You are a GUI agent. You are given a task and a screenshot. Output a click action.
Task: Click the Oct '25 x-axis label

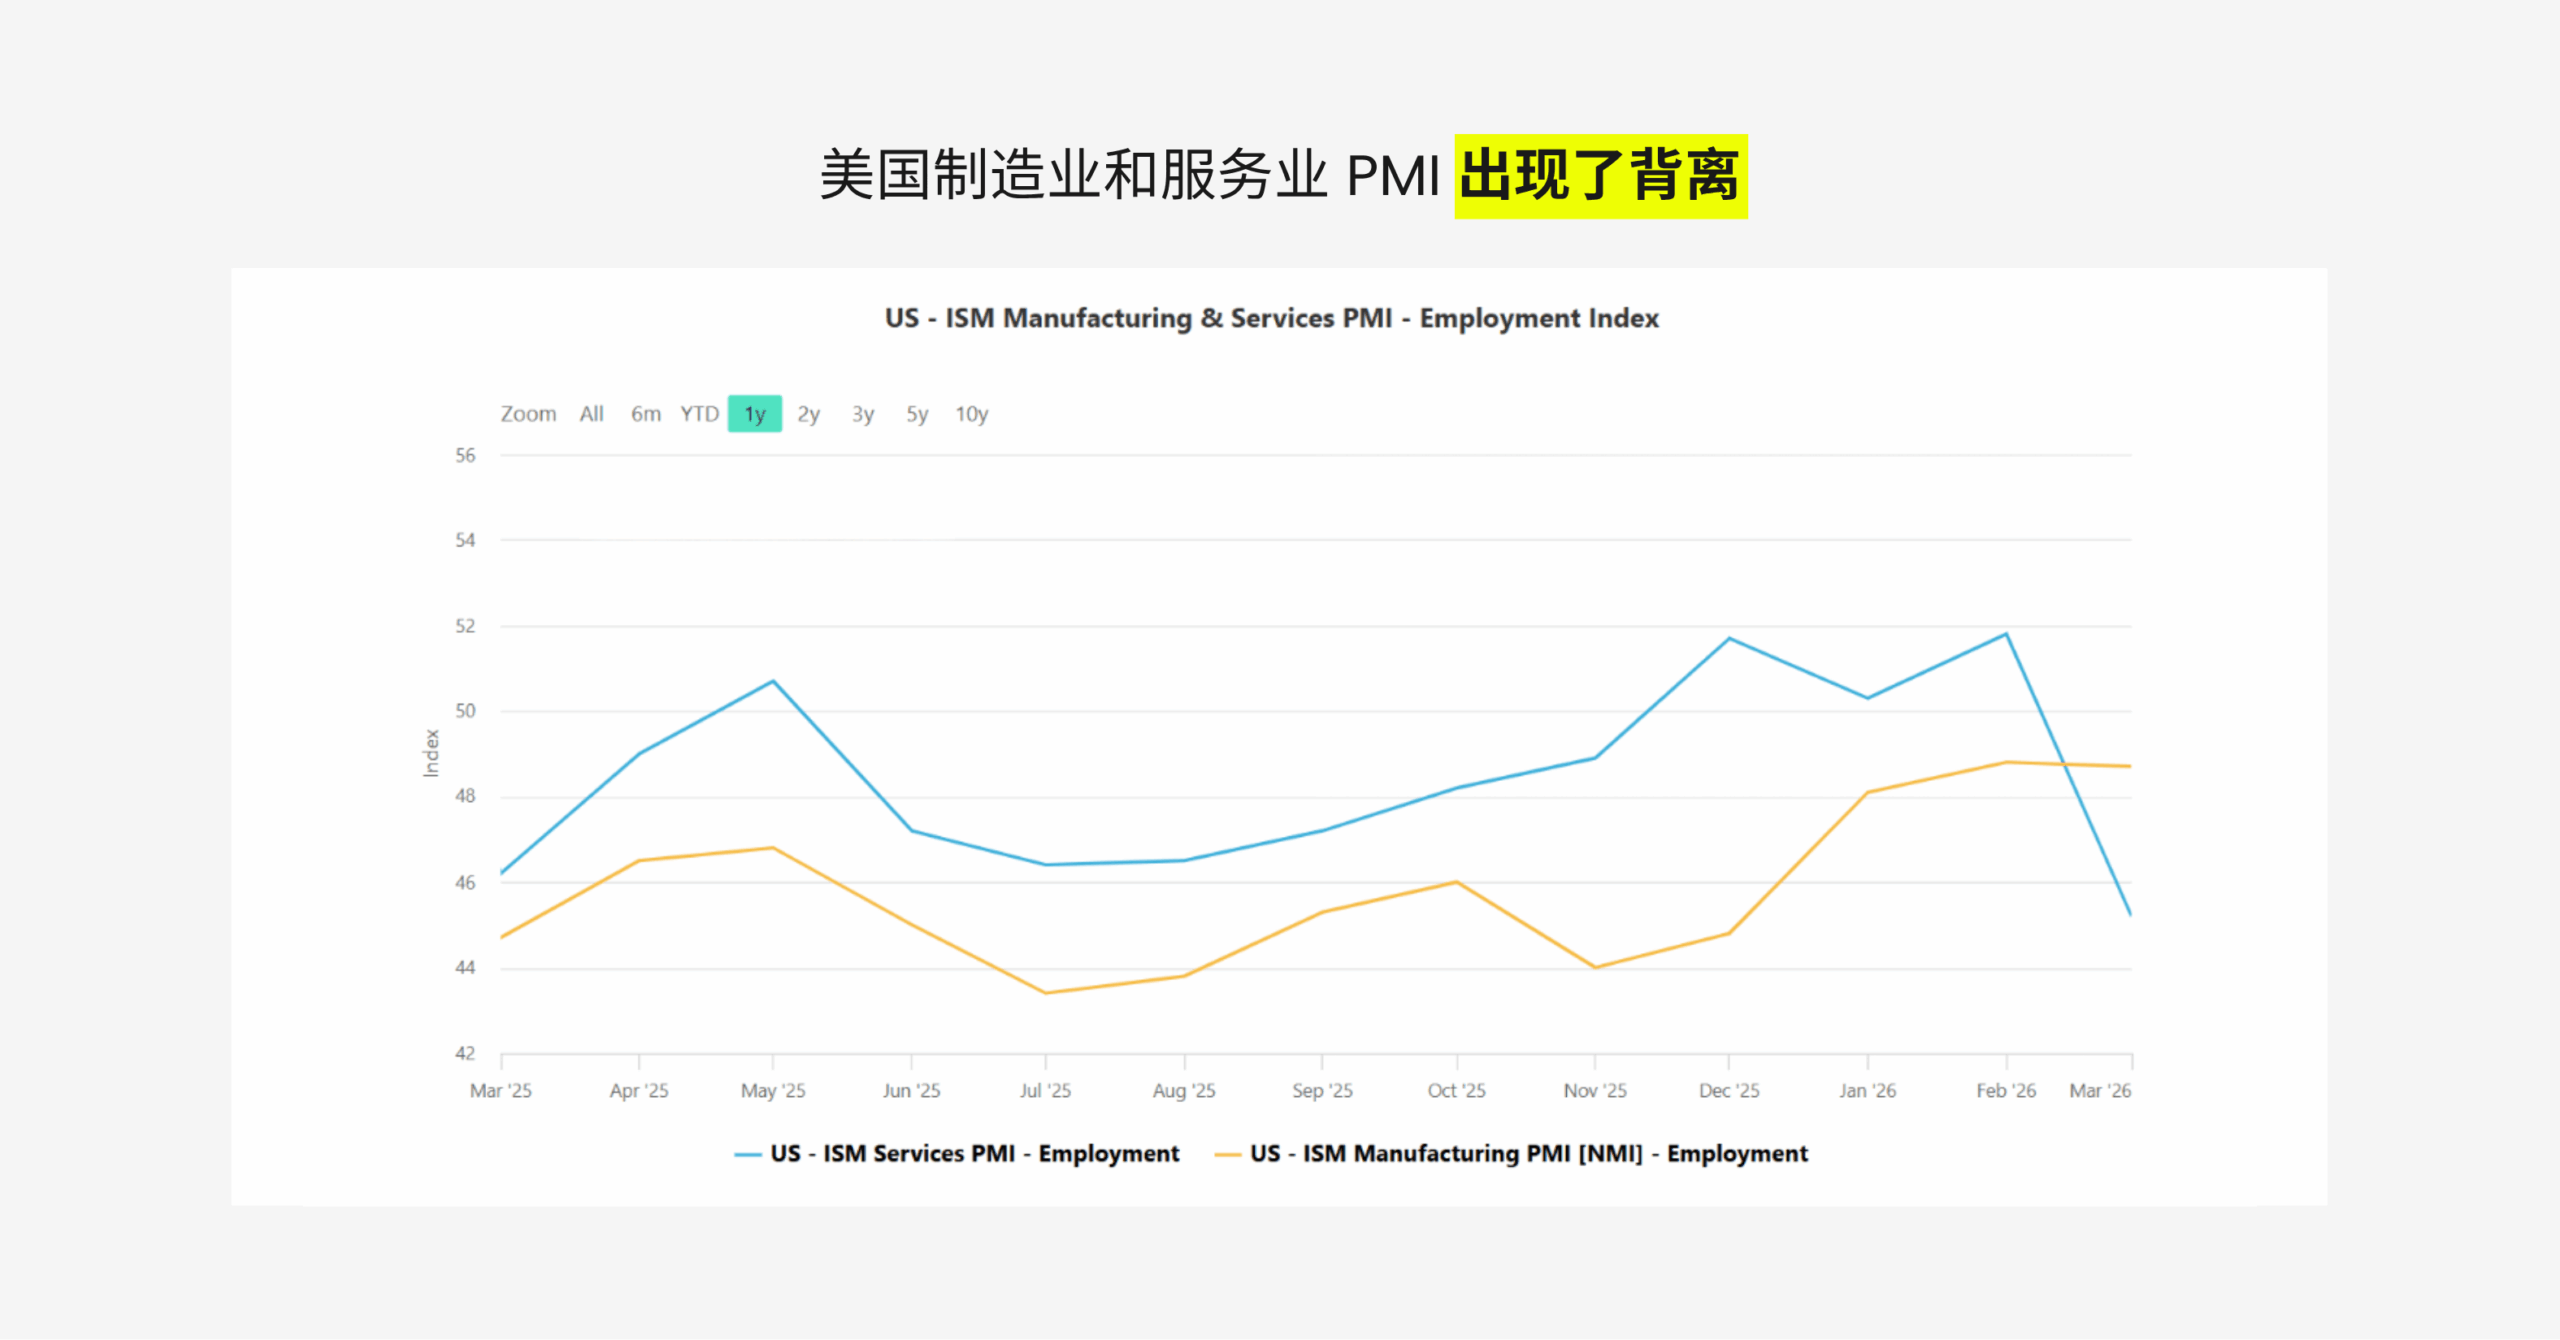click(1456, 1090)
